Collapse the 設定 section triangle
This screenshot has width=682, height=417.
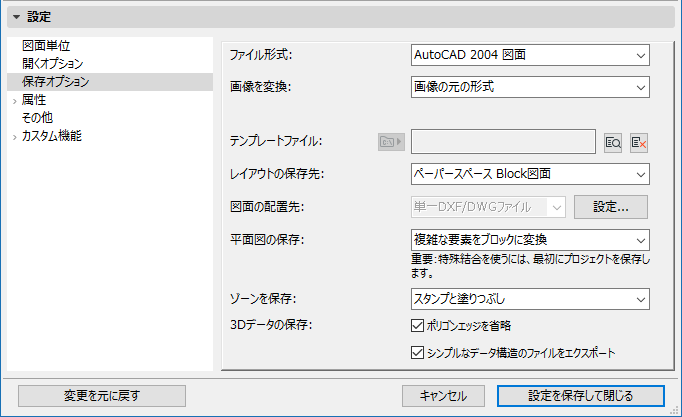tap(17, 17)
